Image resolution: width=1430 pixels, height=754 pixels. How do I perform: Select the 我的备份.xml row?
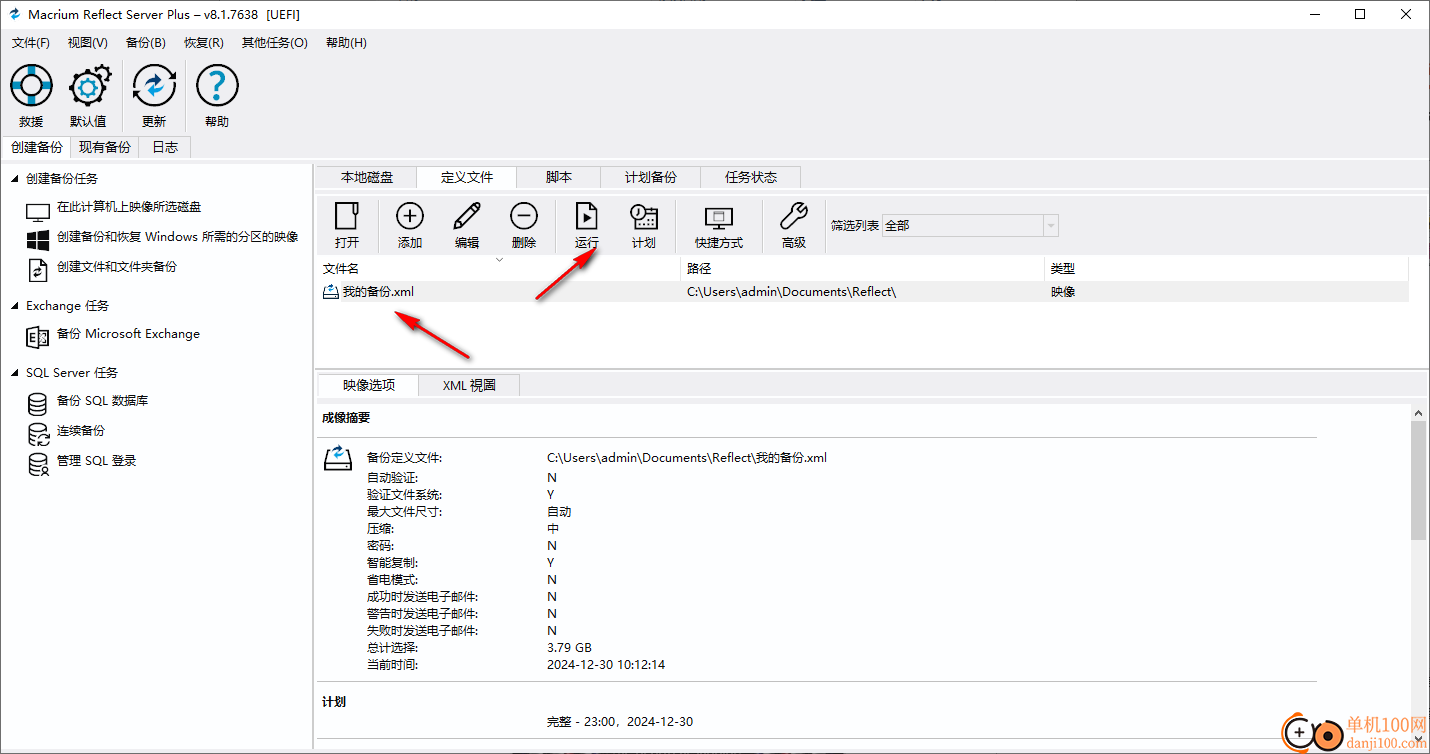point(864,292)
